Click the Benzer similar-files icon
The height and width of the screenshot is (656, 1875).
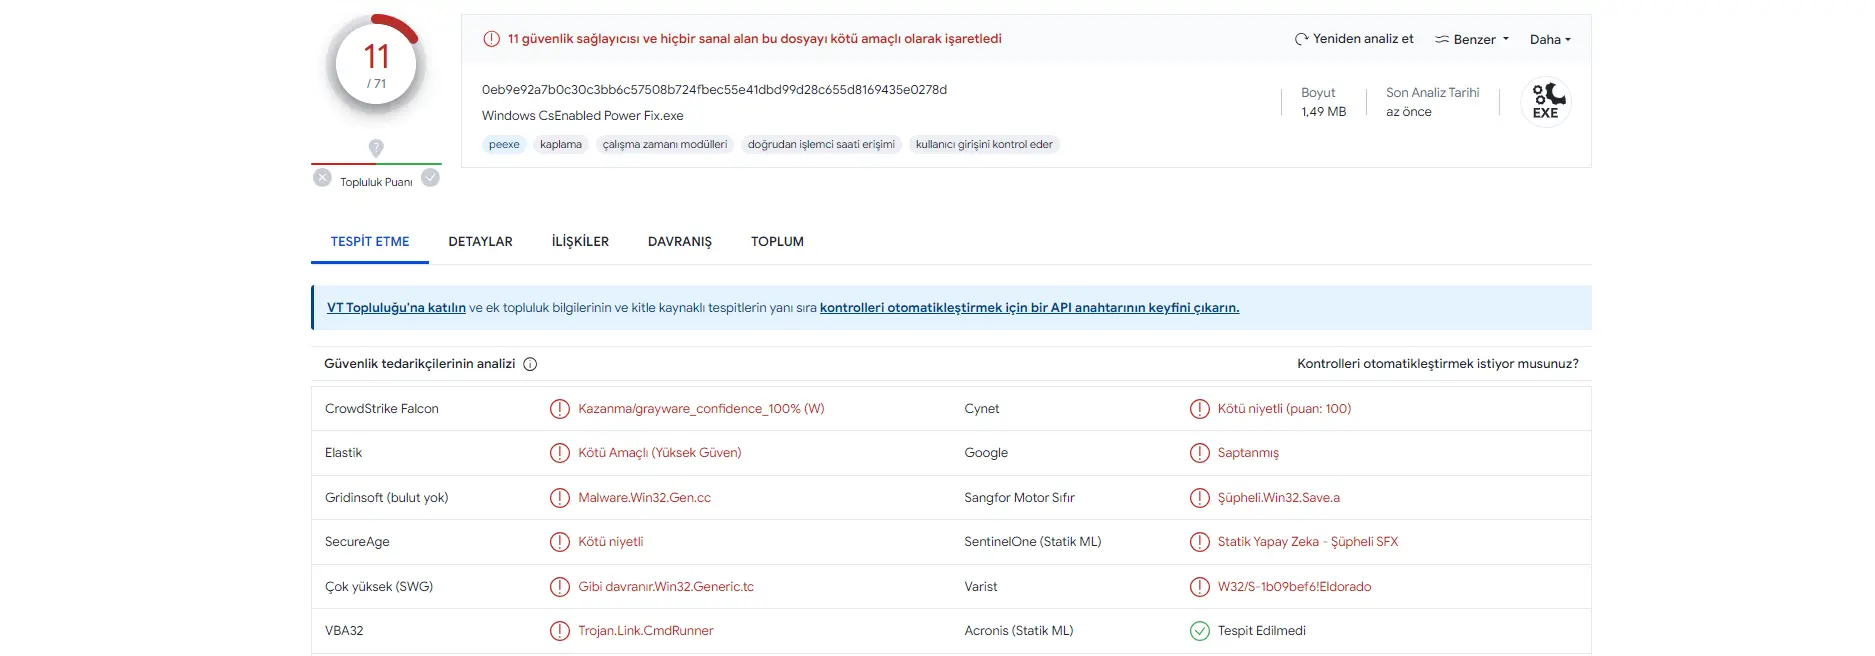click(1442, 39)
